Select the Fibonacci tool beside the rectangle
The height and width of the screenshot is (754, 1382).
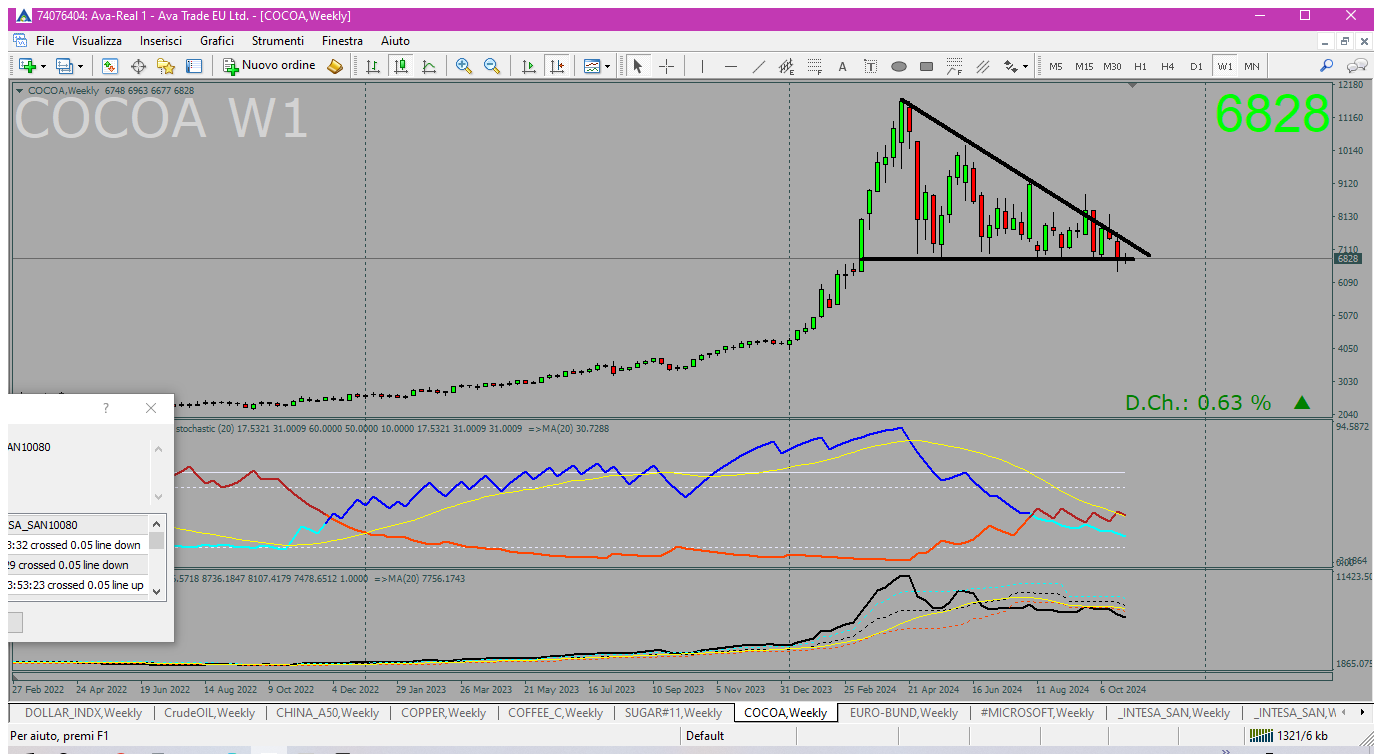[954, 66]
